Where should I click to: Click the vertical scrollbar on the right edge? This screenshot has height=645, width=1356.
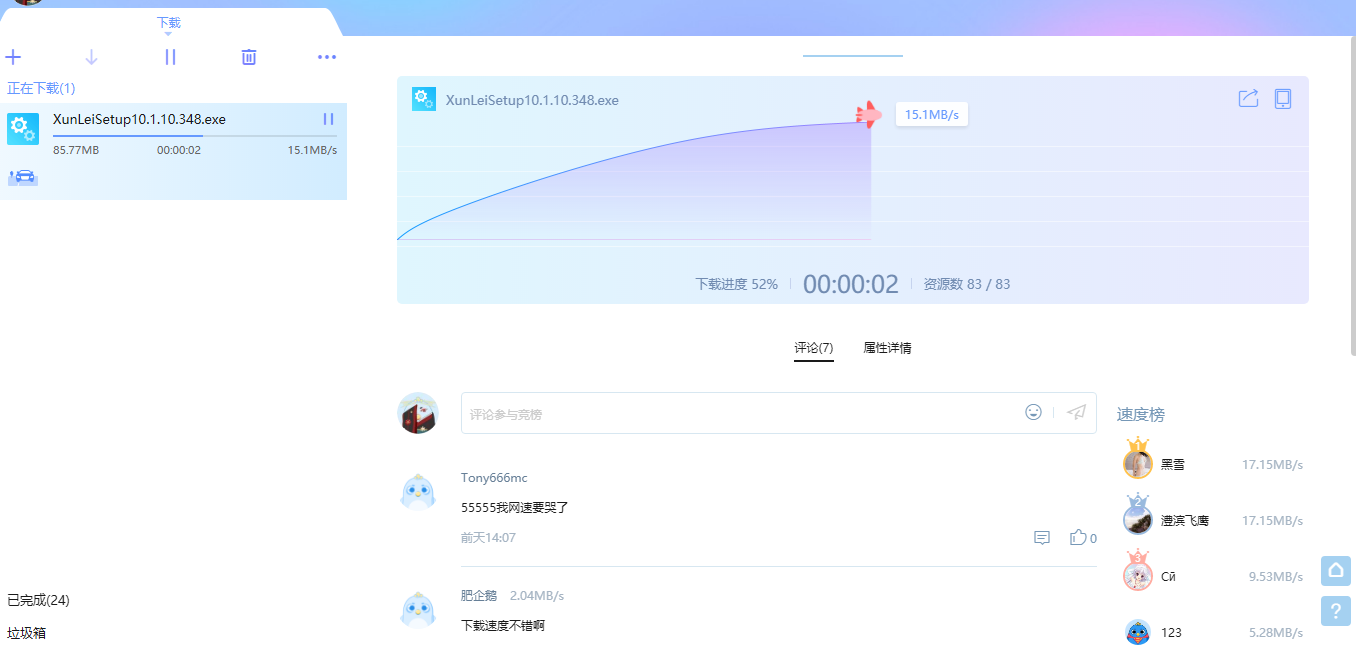click(1353, 195)
